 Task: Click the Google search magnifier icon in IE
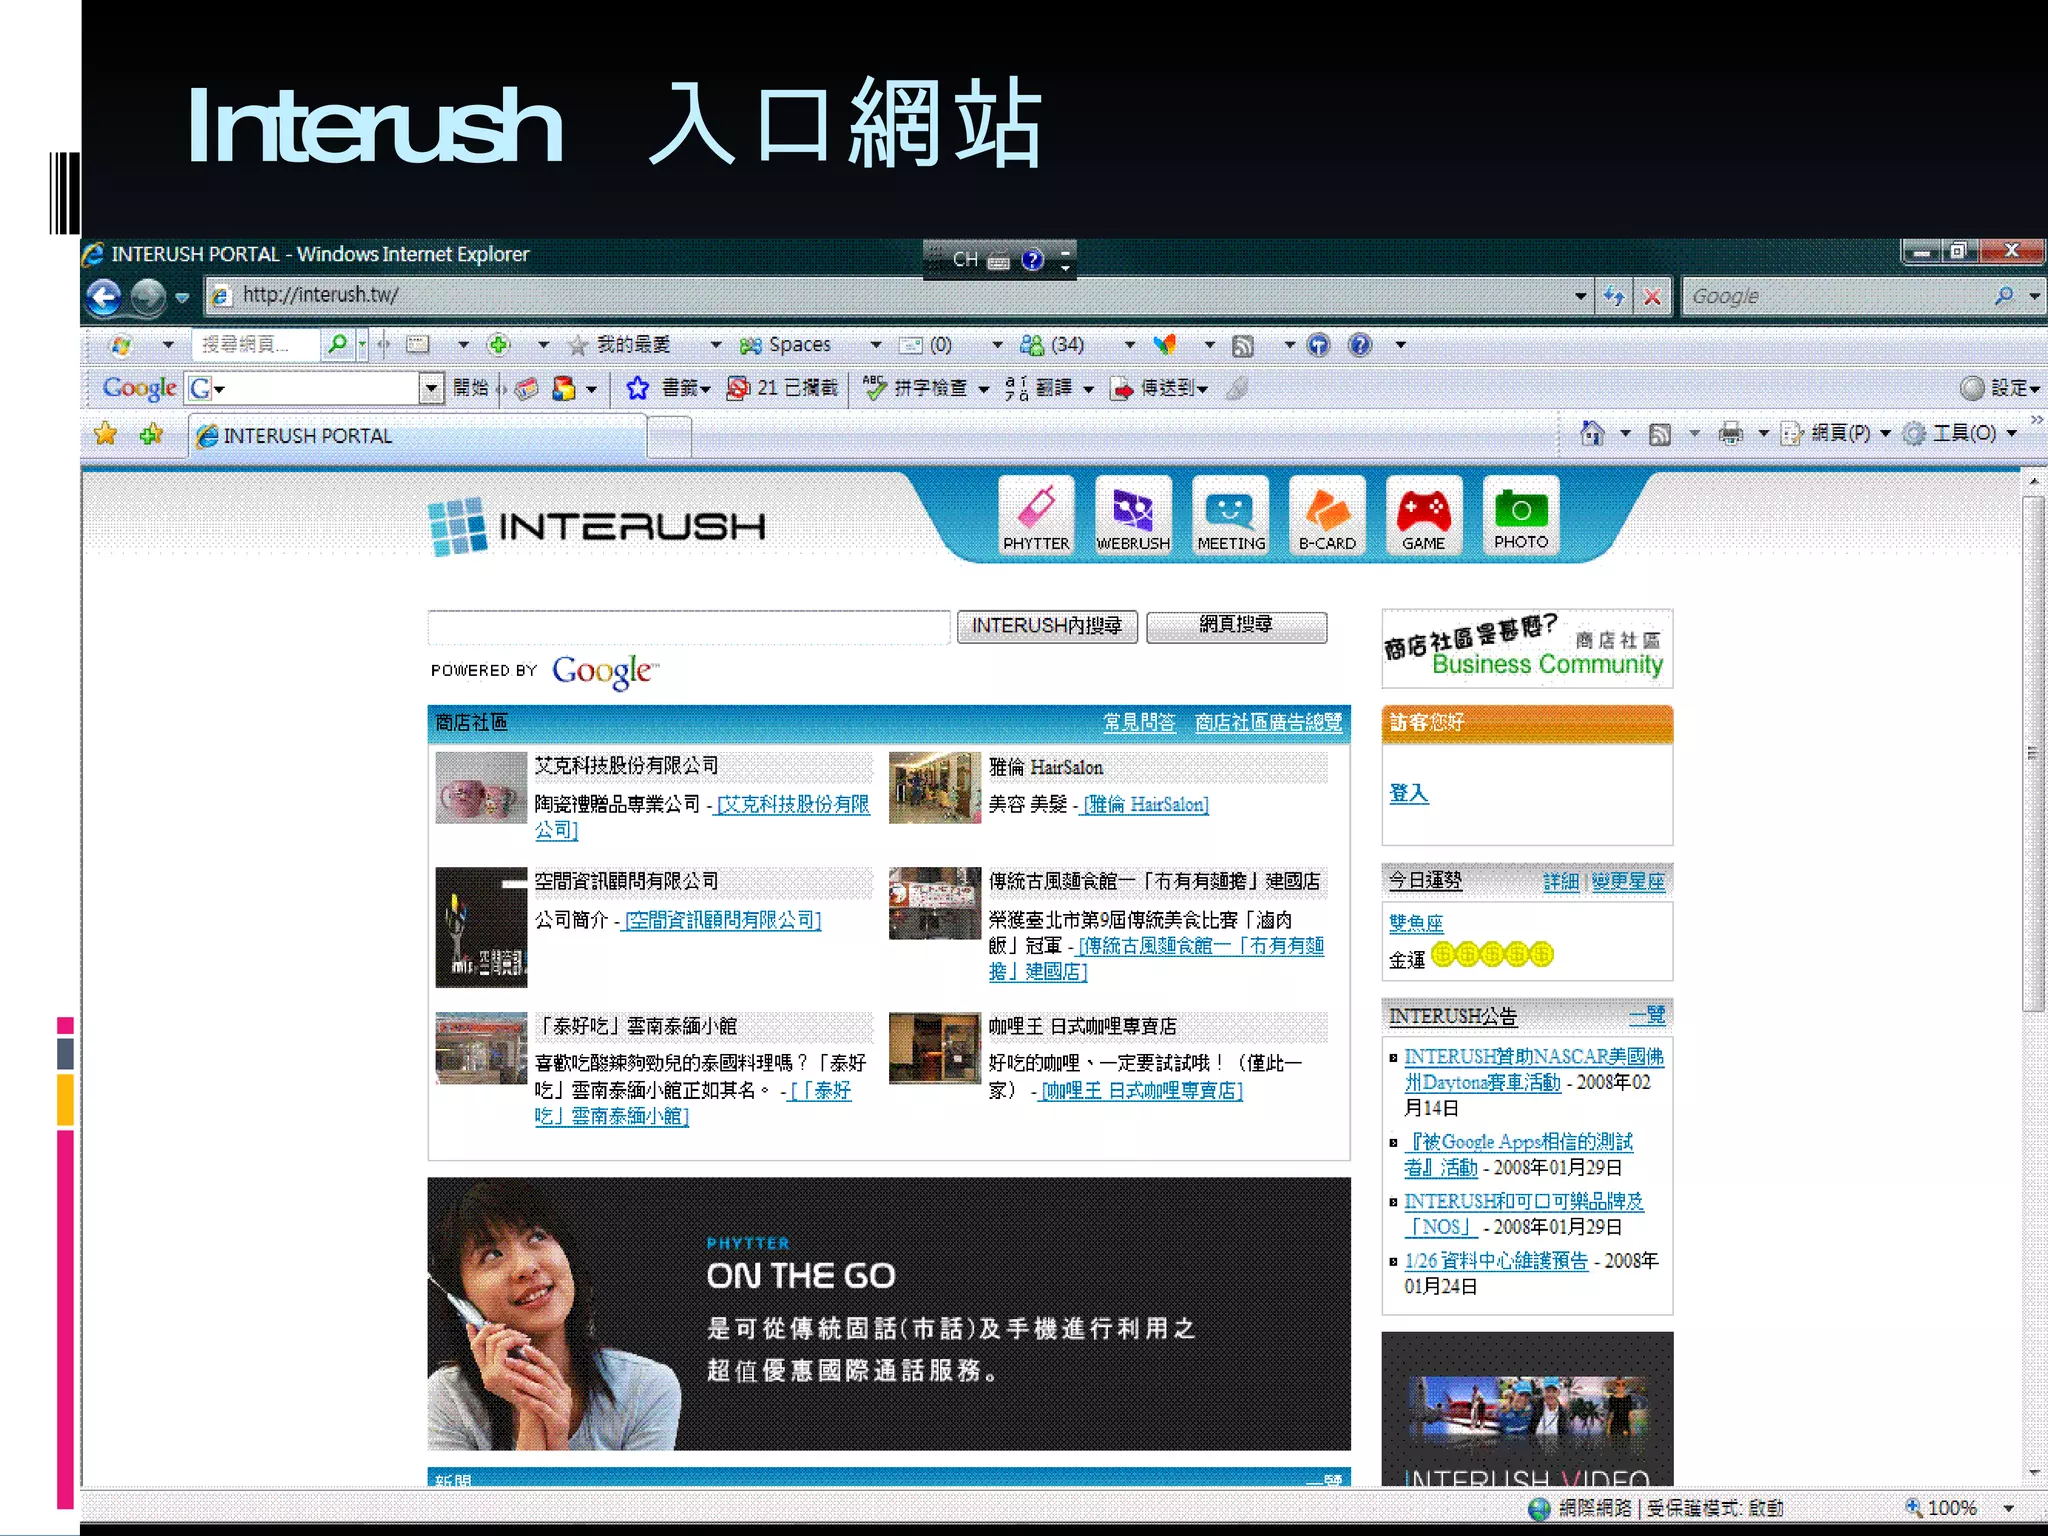pyautogui.click(x=2003, y=296)
